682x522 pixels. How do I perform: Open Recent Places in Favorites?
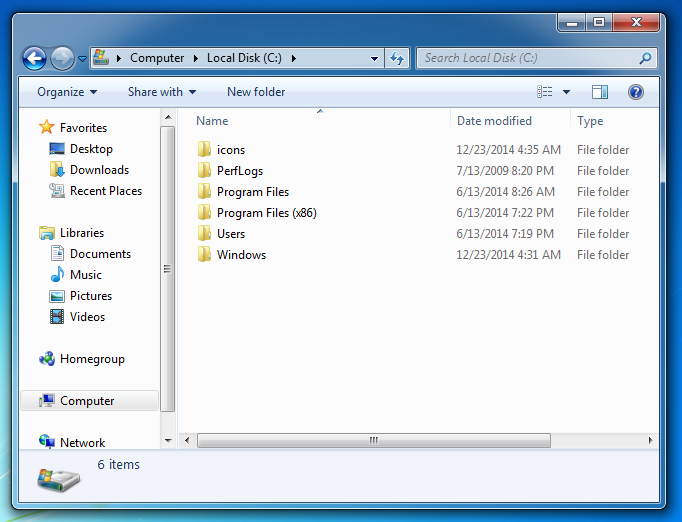tap(106, 191)
